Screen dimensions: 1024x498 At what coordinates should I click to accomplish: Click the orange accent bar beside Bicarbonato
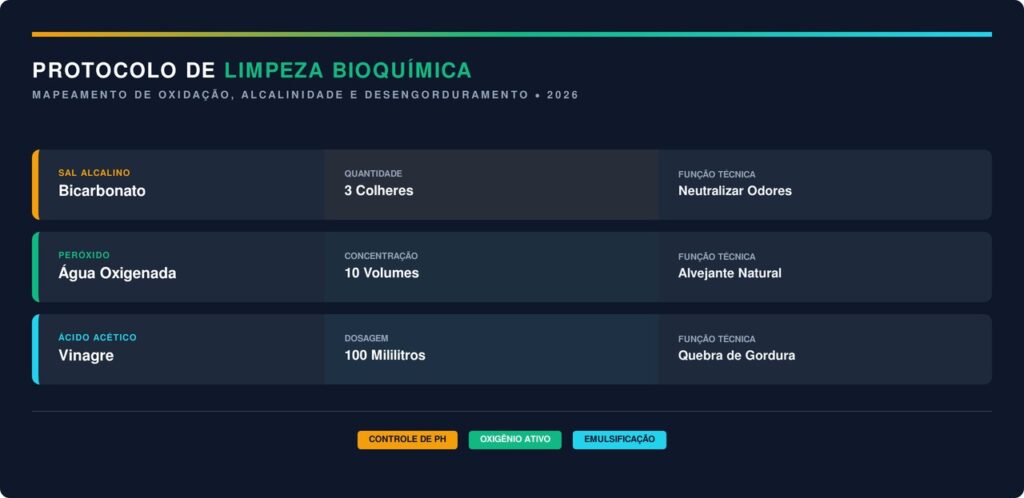(x=35, y=184)
